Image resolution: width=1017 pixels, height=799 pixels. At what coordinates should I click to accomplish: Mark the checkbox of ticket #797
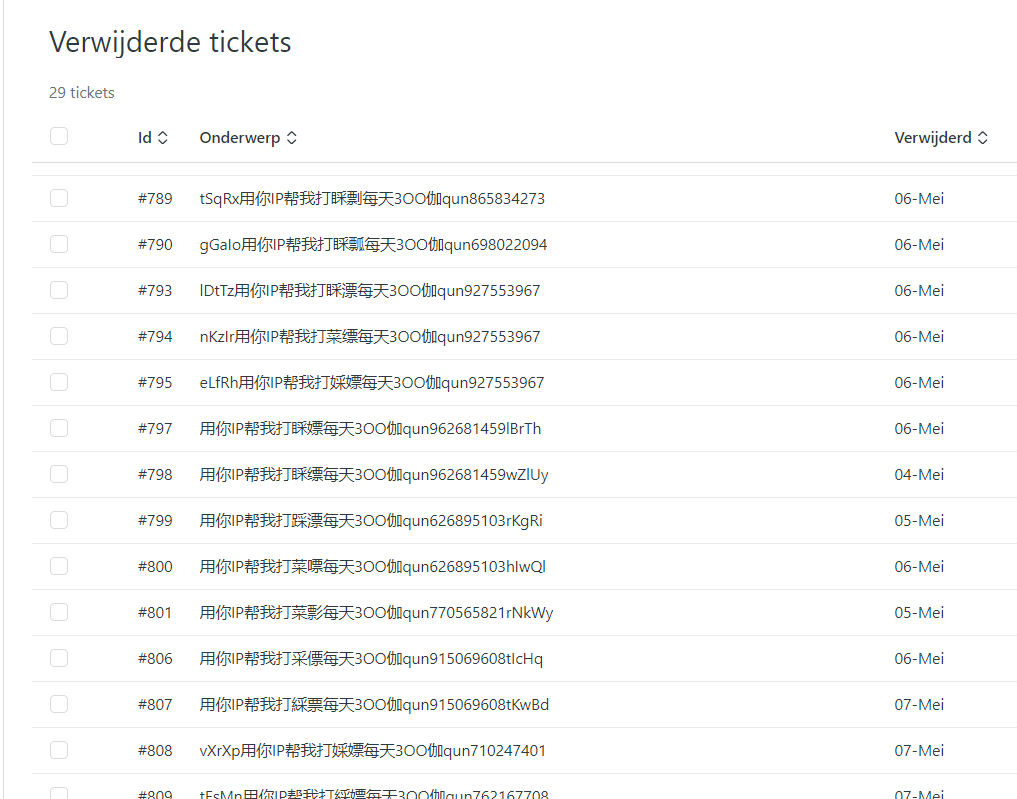[59, 428]
